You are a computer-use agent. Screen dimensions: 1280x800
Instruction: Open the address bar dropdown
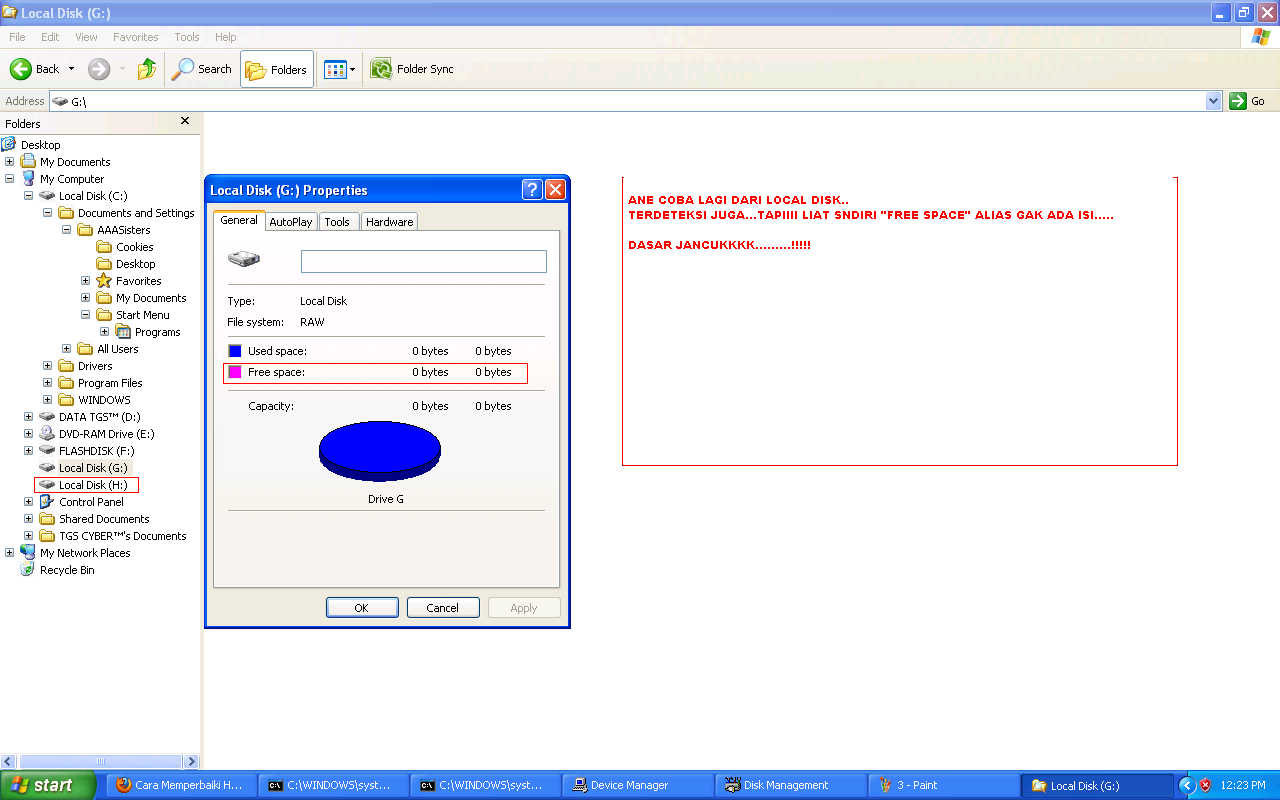pos(1212,100)
